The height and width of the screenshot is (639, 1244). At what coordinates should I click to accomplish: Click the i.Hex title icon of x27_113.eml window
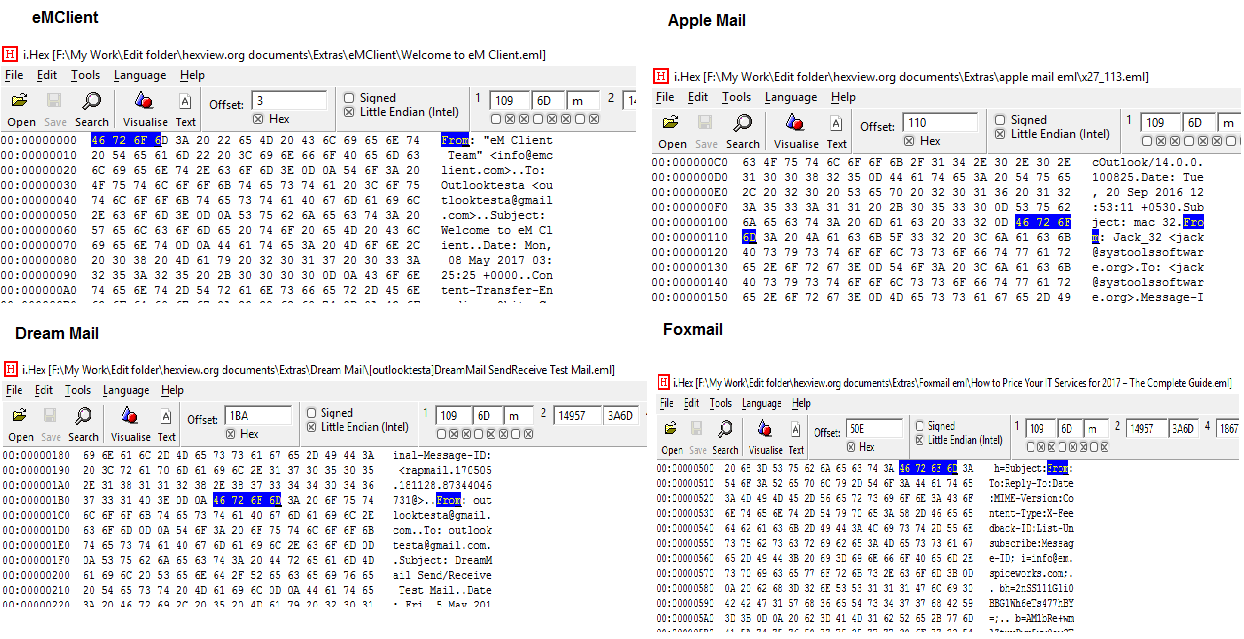pos(660,76)
